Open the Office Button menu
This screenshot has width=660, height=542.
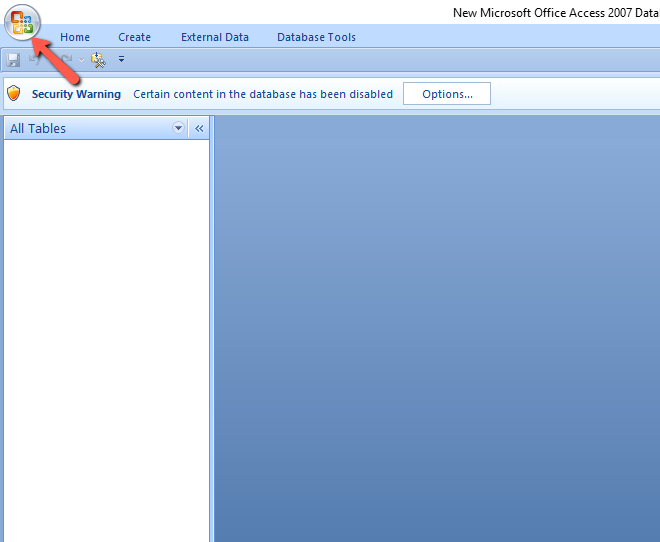tap(21, 23)
